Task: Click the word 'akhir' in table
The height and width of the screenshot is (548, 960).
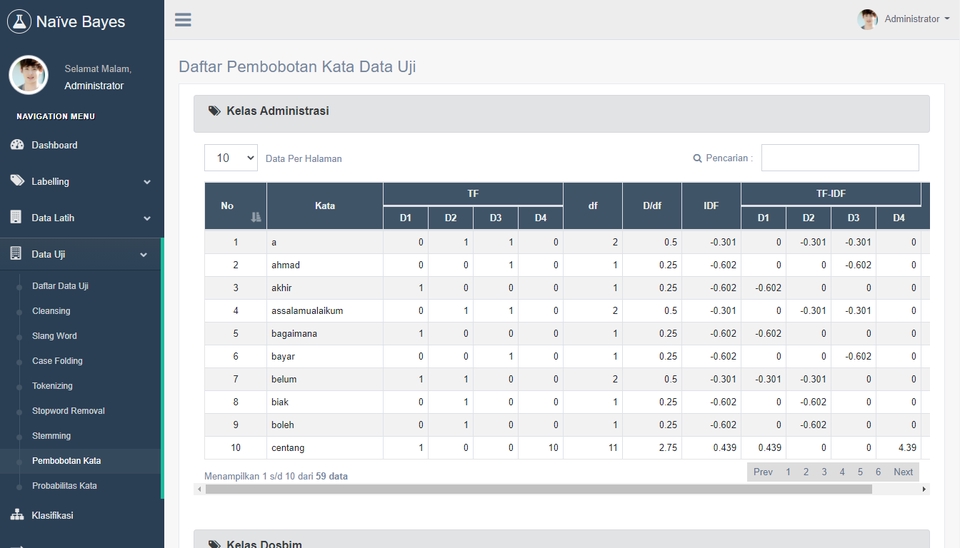Action: (x=282, y=288)
